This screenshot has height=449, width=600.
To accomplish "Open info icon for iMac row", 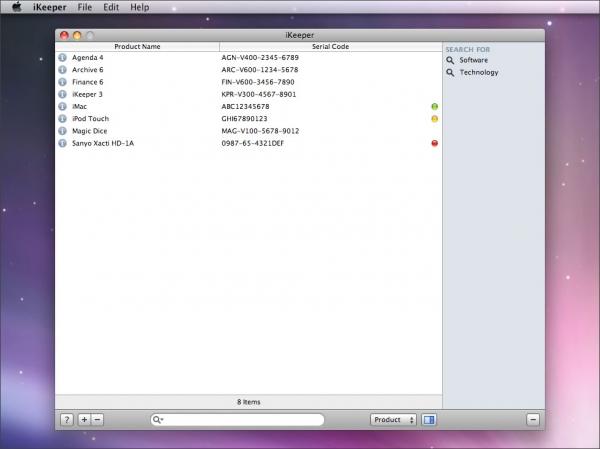I will pos(62,106).
